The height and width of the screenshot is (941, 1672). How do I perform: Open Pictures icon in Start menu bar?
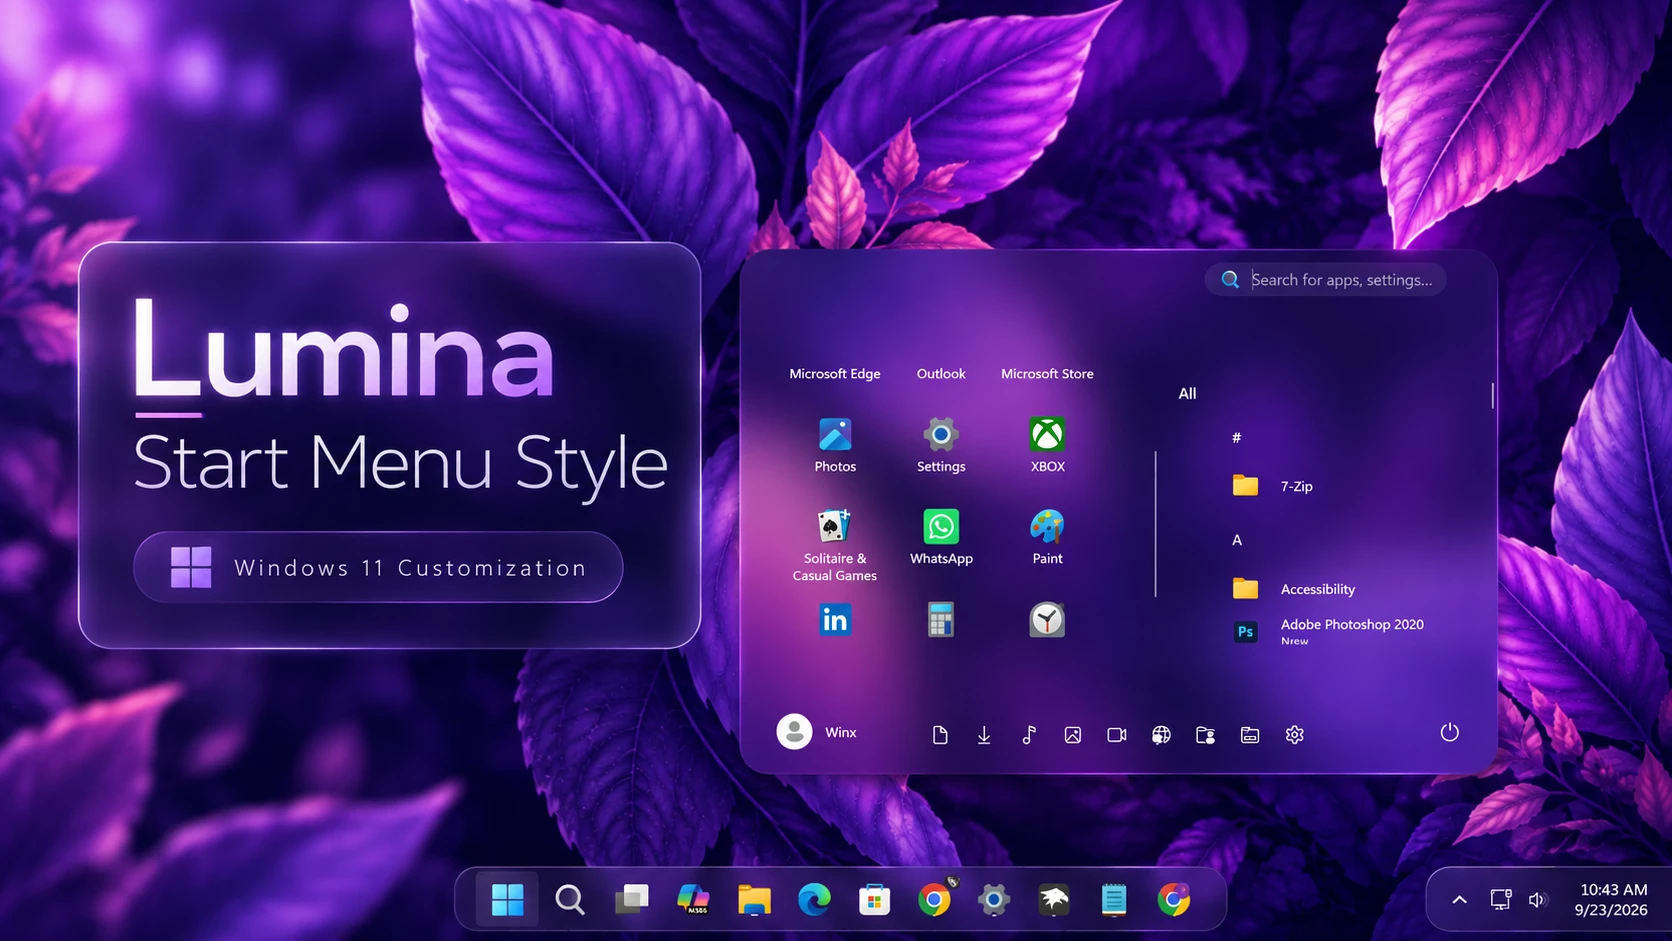tap(1073, 735)
